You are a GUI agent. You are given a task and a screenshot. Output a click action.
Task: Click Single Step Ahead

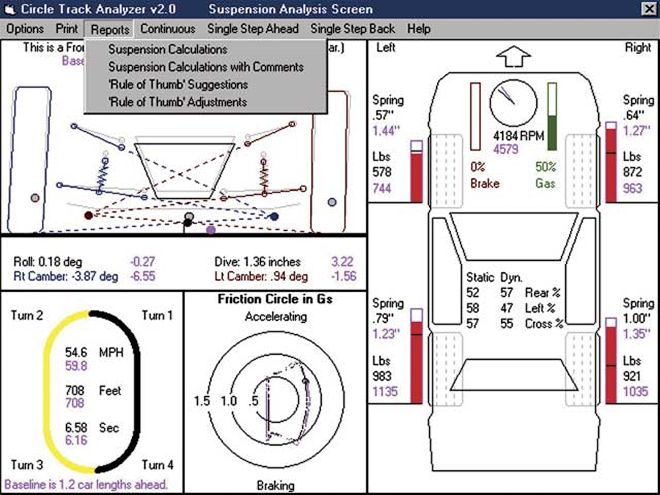tap(253, 29)
